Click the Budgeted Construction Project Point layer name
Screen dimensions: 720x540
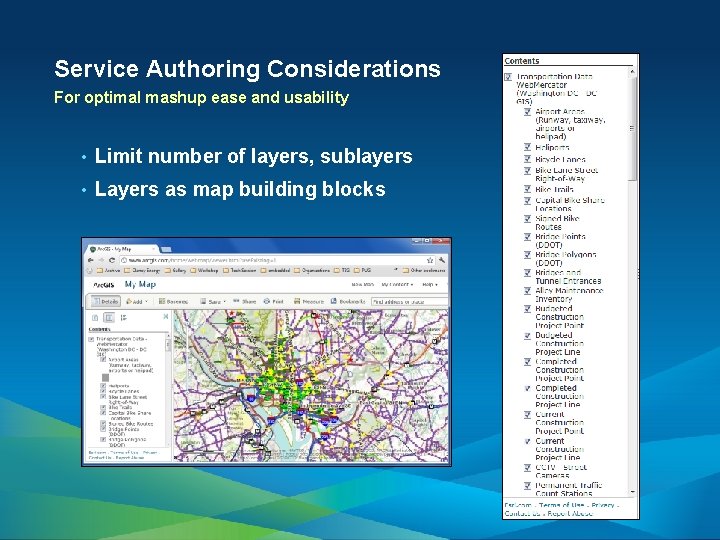tap(559, 317)
